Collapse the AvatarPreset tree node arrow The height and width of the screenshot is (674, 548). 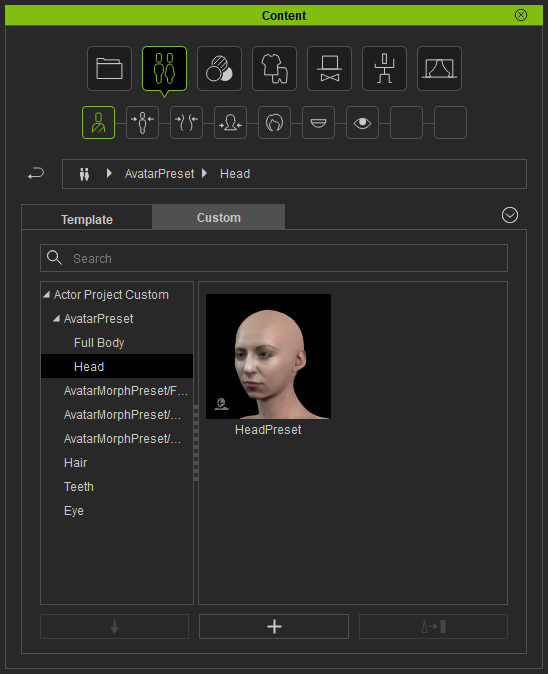tap(56, 319)
